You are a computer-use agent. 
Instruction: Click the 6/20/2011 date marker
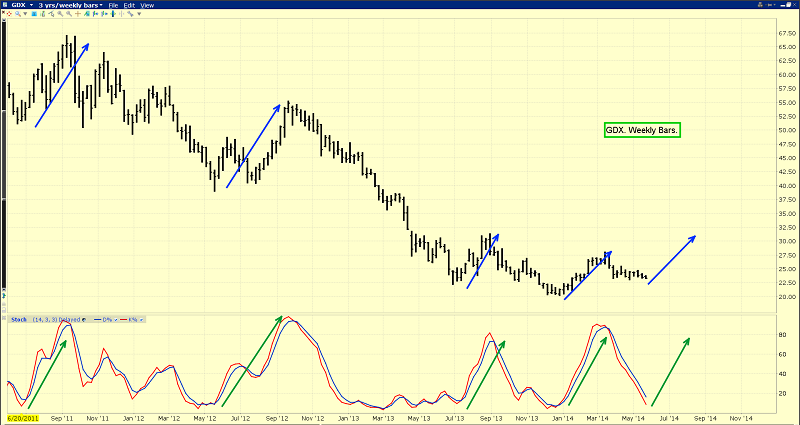22,418
